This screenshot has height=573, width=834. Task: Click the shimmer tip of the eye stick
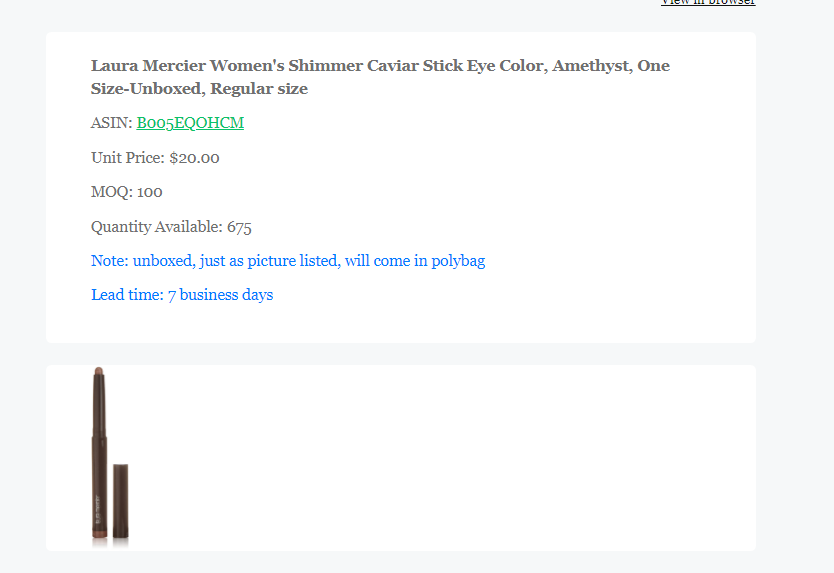click(x=98, y=371)
